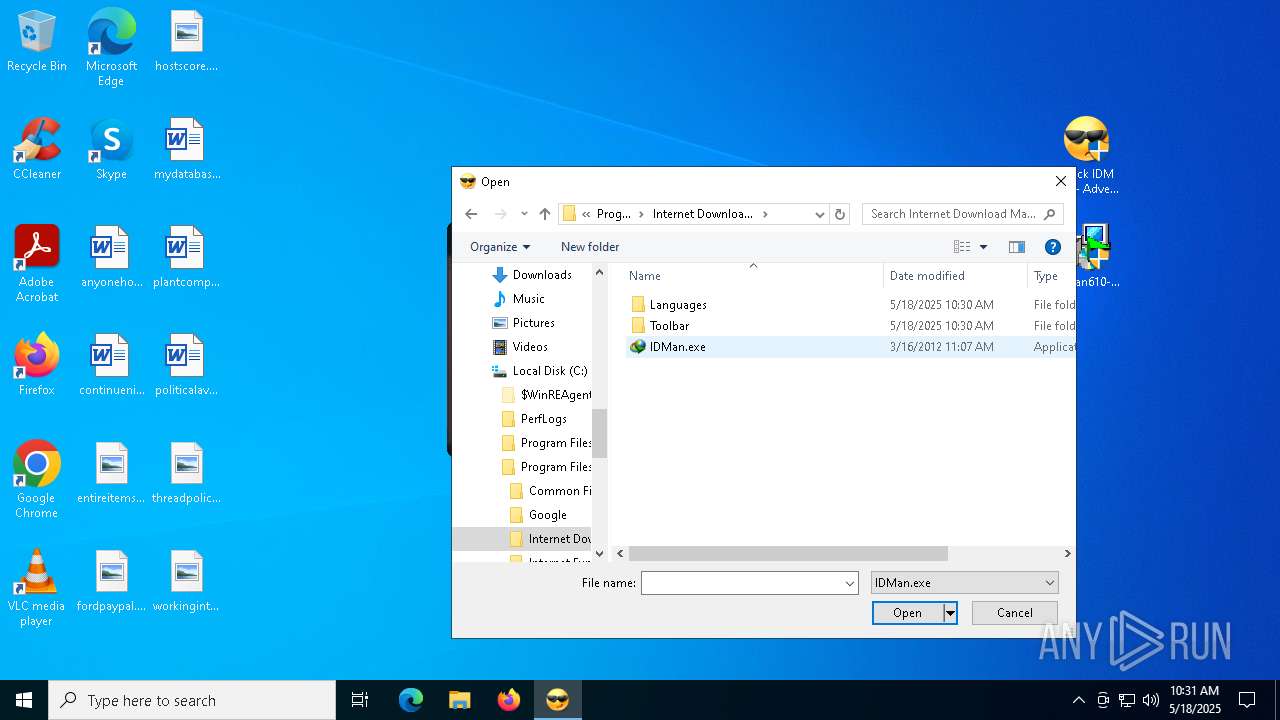Open the CCleaner desktop shortcut
Viewport: 1280px width, 720px height.
pyautogui.click(x=37, y=149)
